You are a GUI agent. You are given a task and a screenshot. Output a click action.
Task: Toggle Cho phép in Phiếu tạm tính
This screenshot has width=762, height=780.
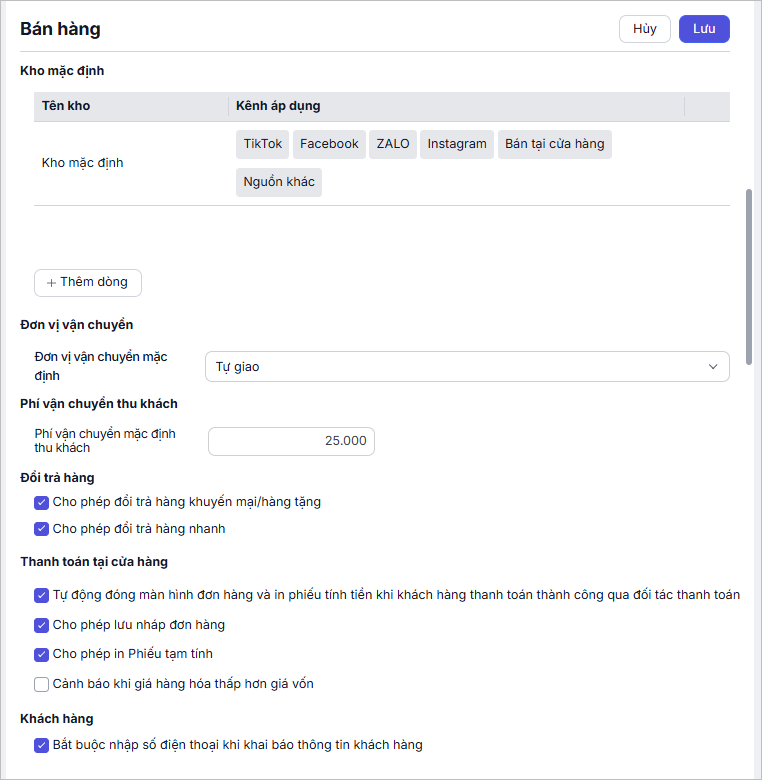click(x=42, y=654)
